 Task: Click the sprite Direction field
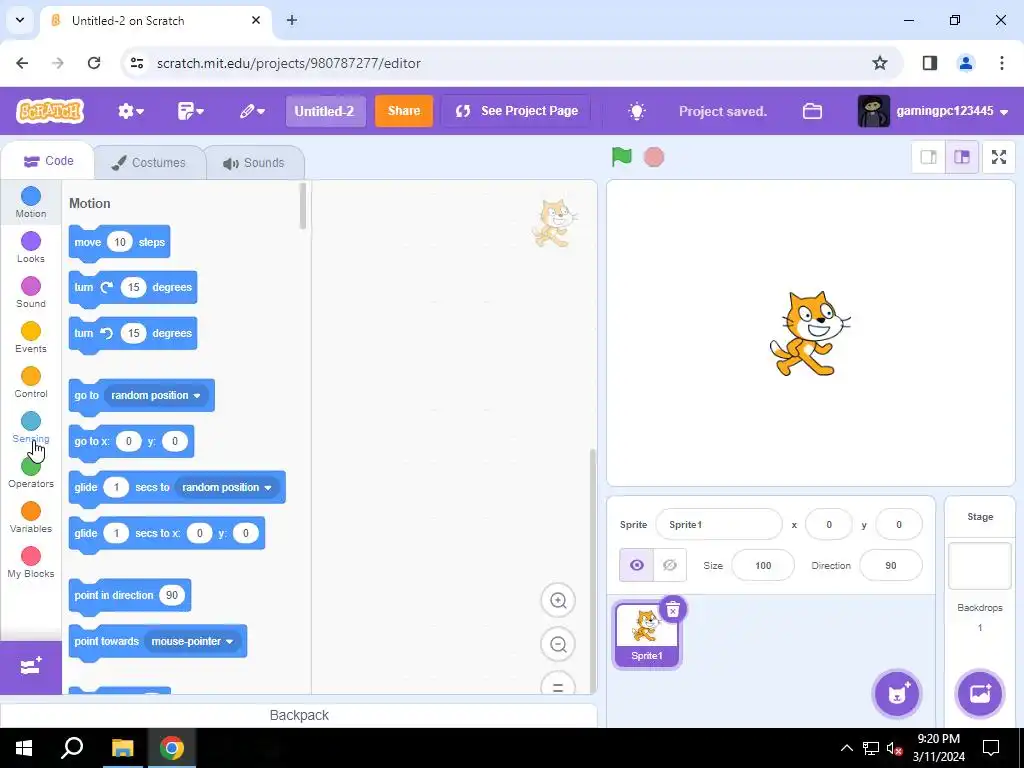(891, 566)
